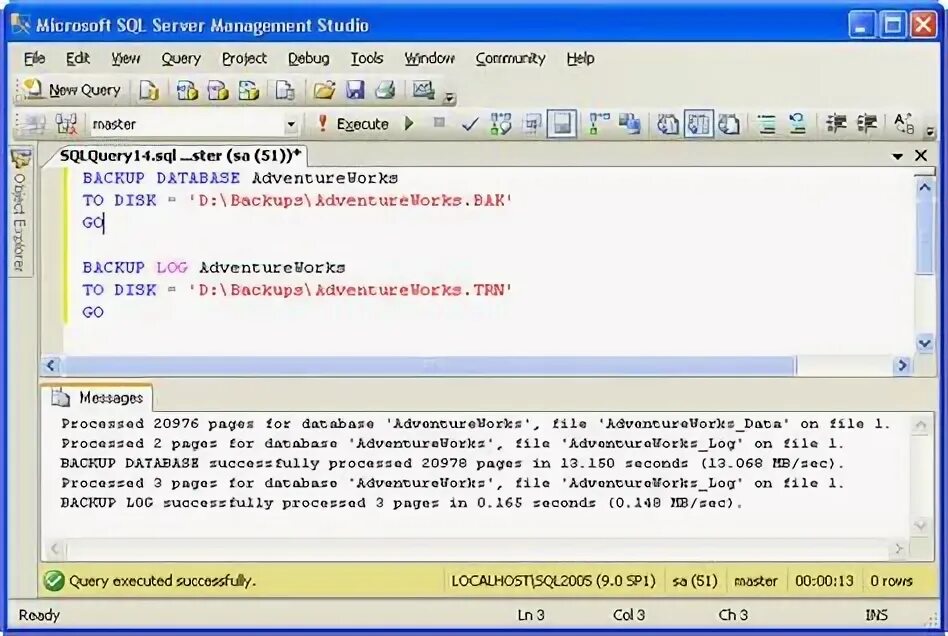Click the Query Options icon

click(531, 124)
